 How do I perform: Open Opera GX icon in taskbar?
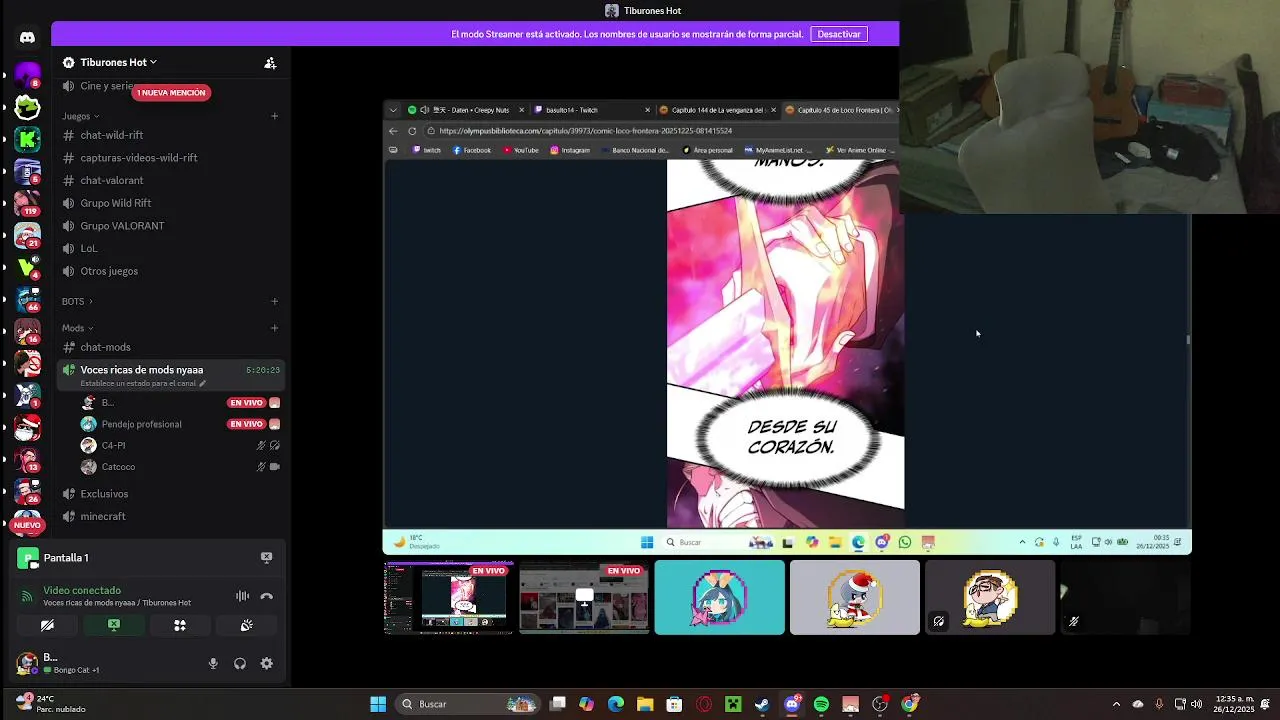coord(704,704)
